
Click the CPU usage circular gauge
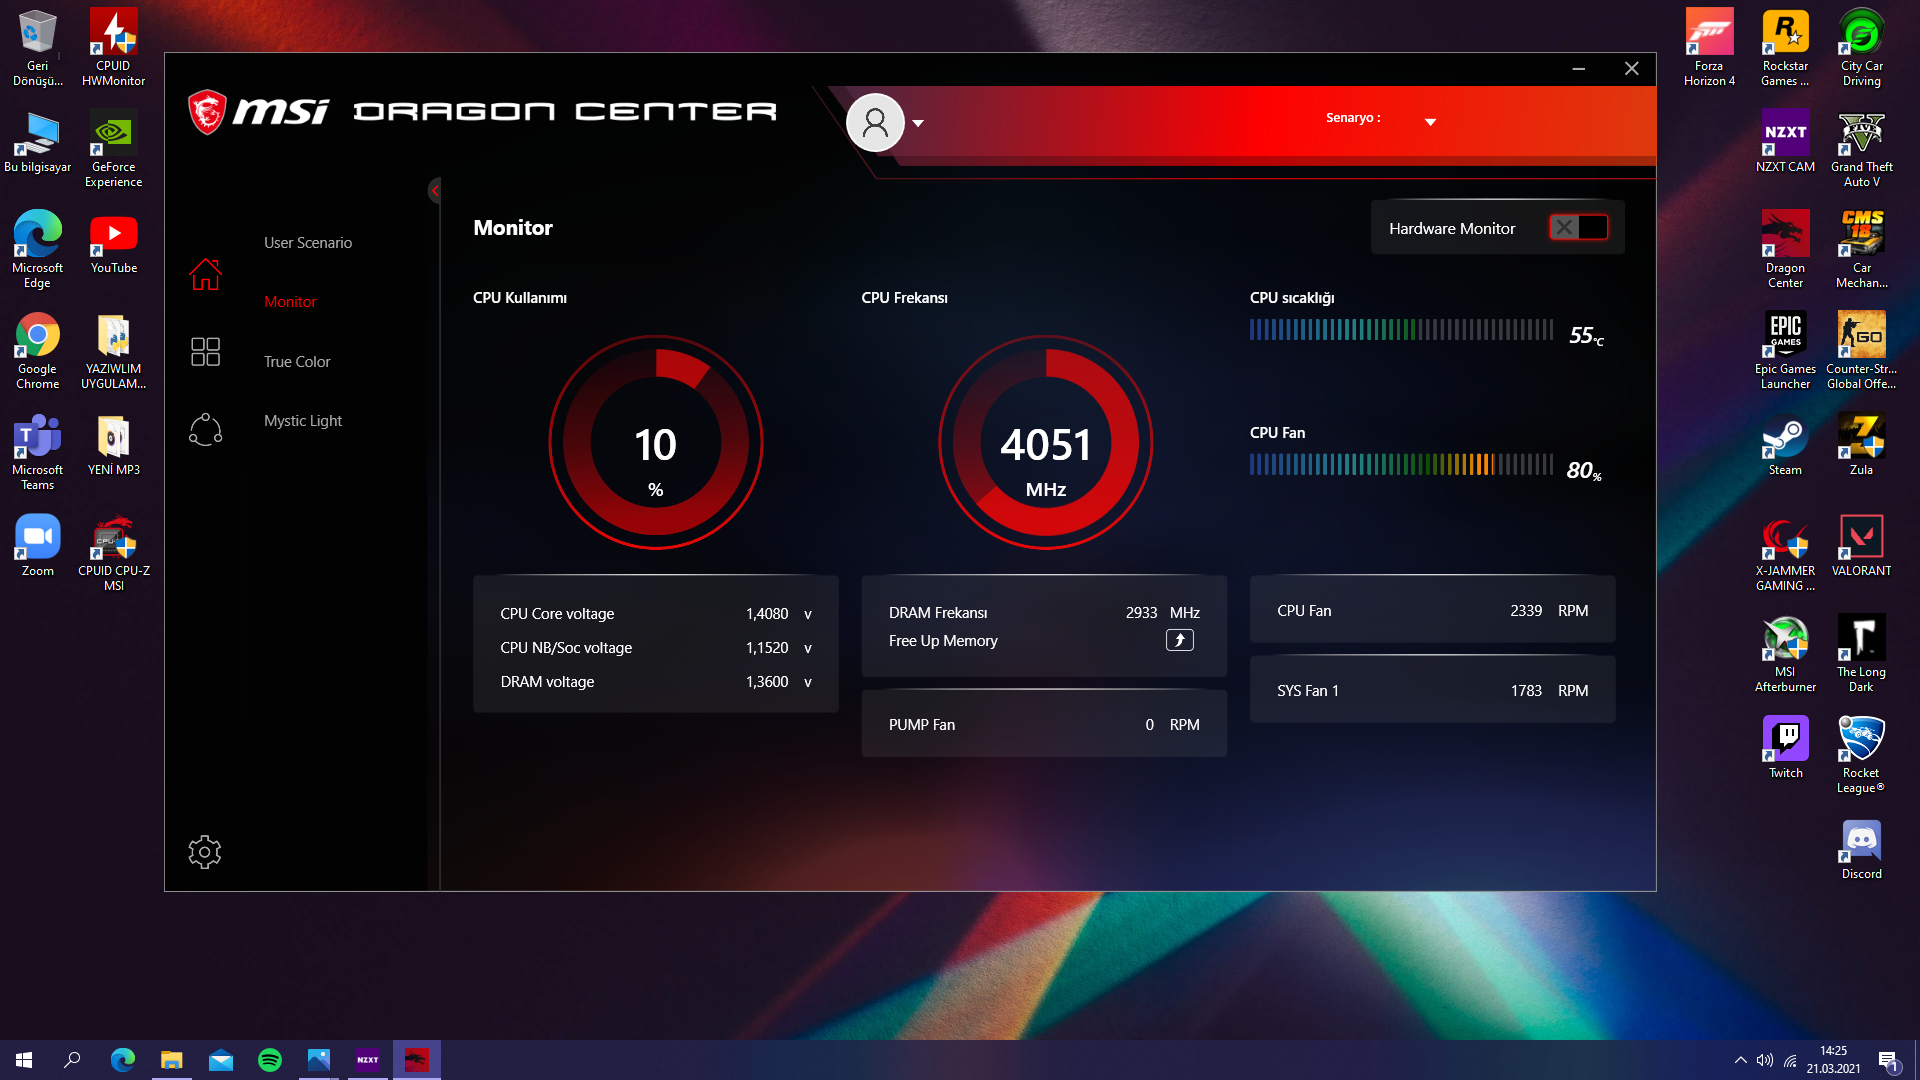pos(656,443)
